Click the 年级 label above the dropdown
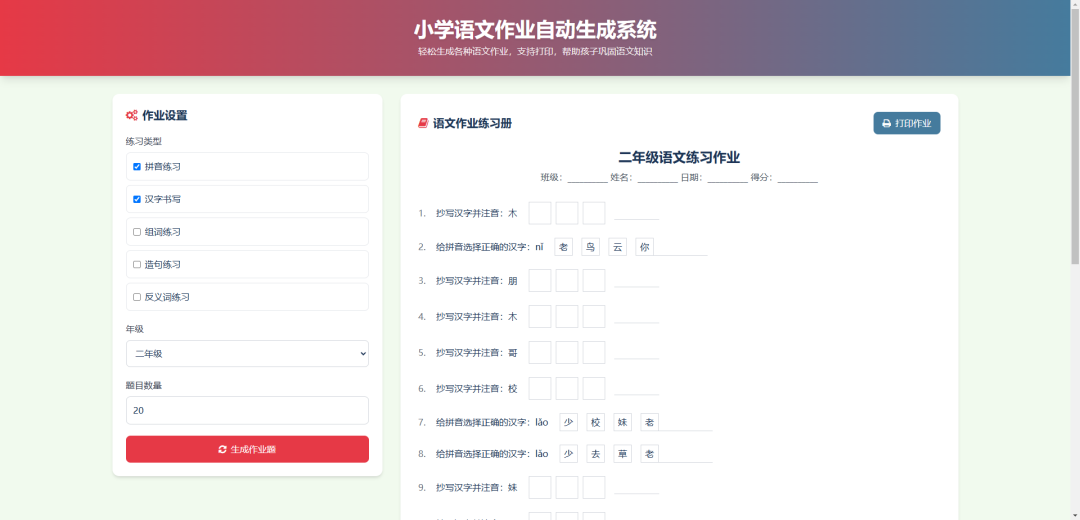1080x520 pixels. [x=135, y=329]
